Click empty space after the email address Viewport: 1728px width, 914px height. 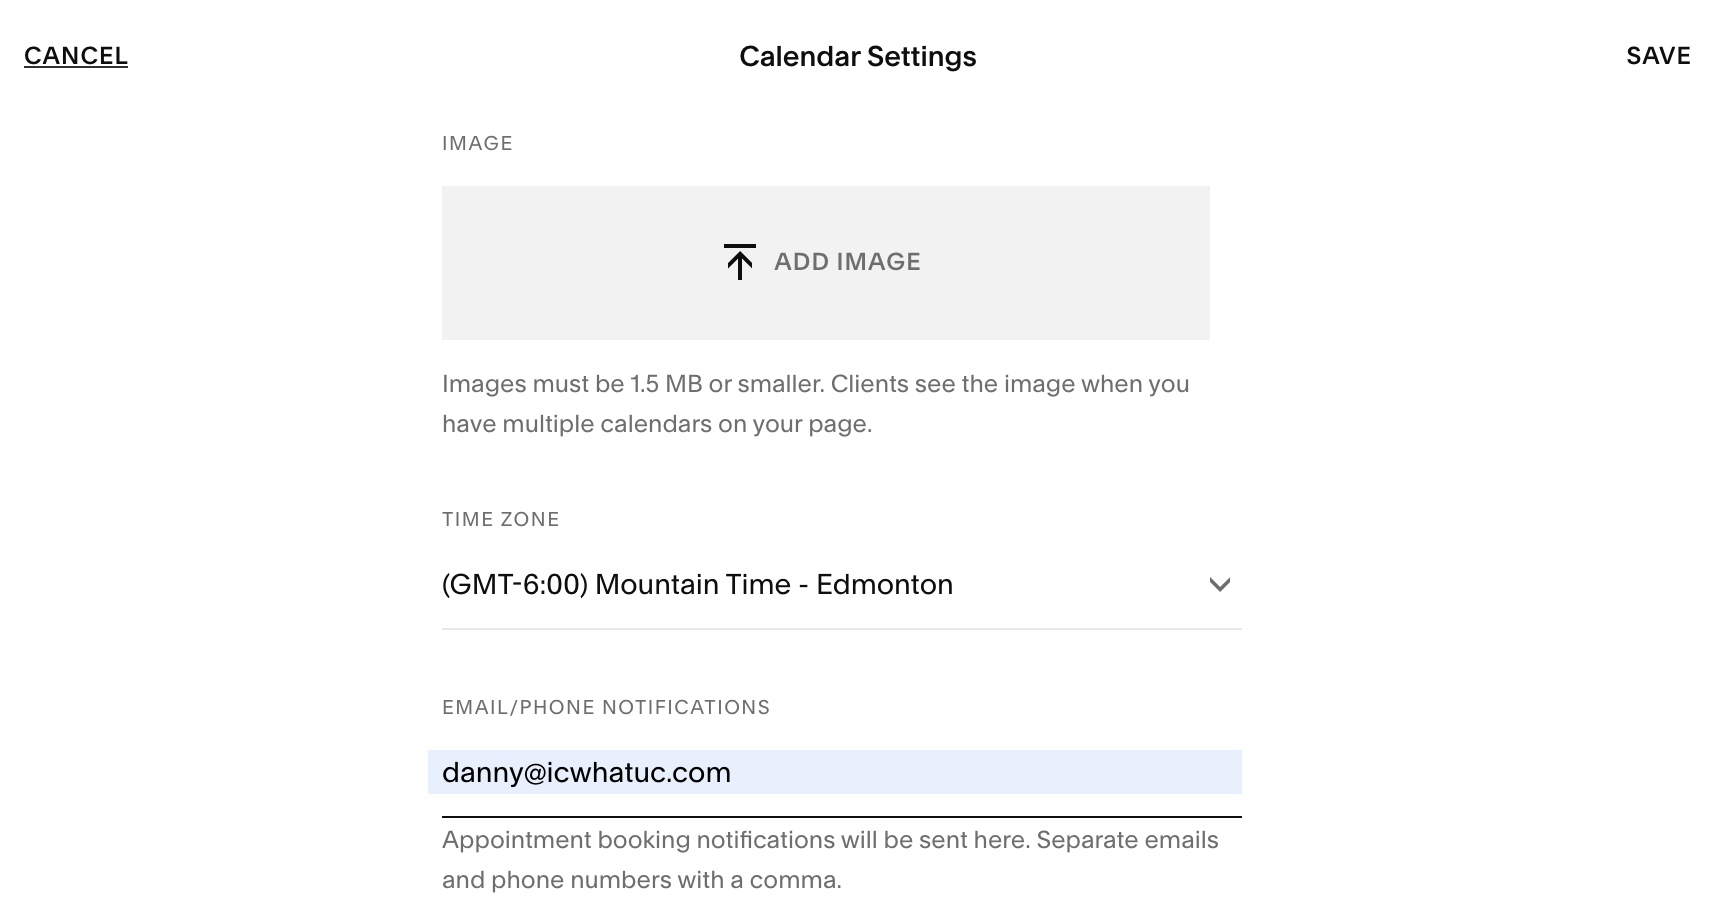[985, 772]
